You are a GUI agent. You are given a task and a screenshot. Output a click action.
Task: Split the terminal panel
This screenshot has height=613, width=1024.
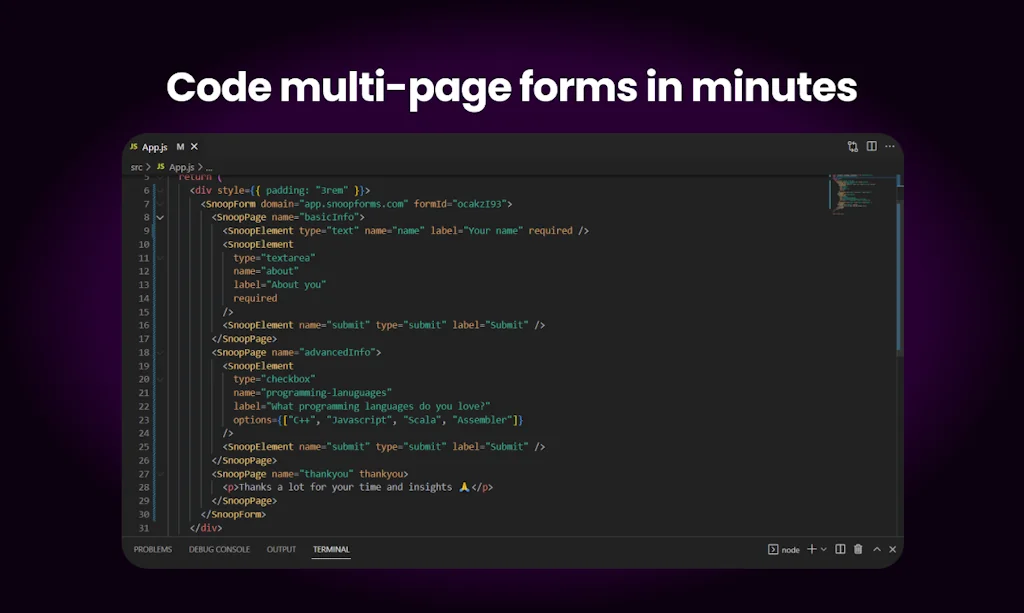pyautogui.click(x=840, y=549)
